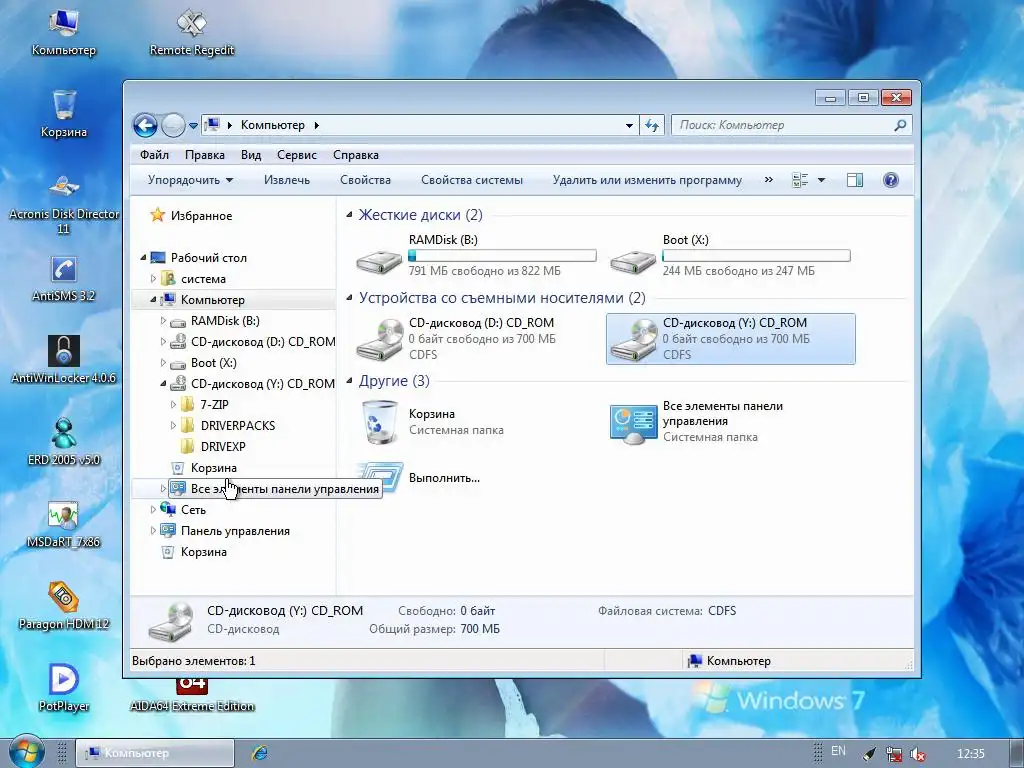Screen dimensions: 1024x768
Task: Open the Компьютер desktop shortcut
Action: pos(63,33)
